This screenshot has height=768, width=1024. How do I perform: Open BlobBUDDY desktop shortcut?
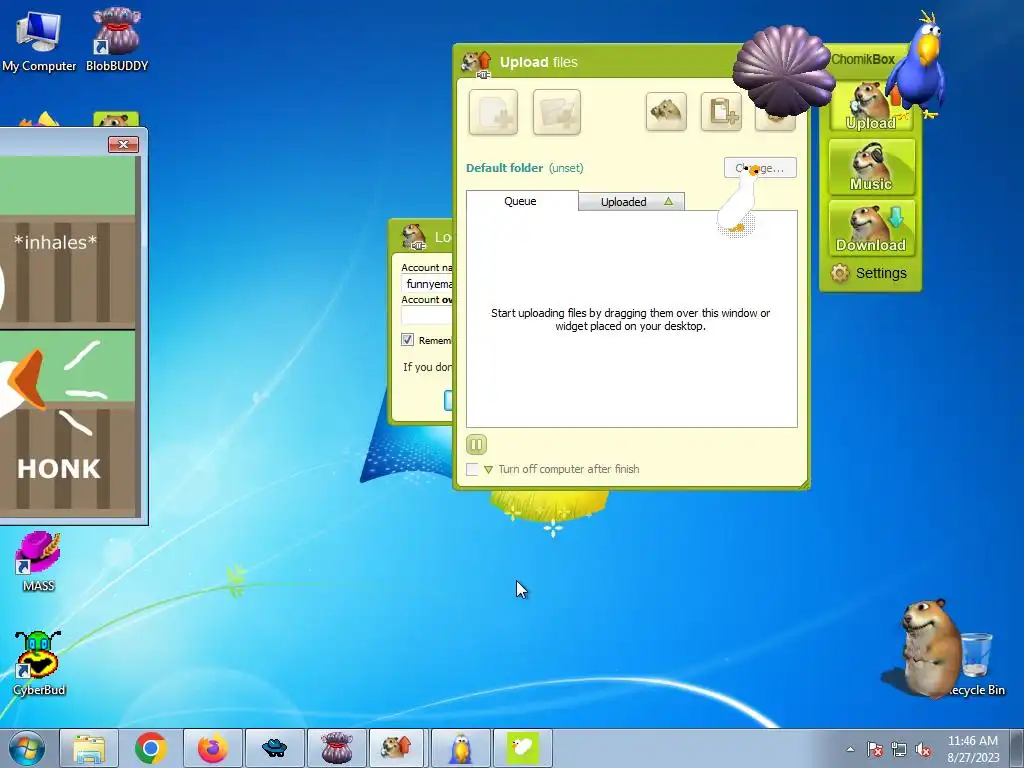pyautogui.click(x=117, y=39)
